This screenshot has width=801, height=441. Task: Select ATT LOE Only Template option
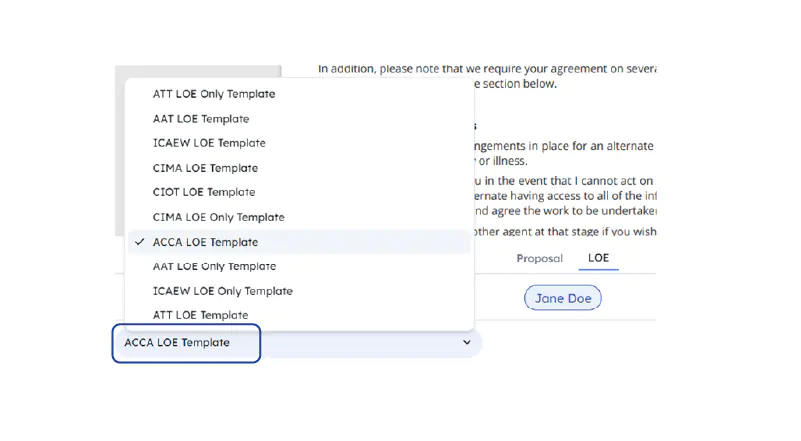pyautogui.click(x=214, y=94)
